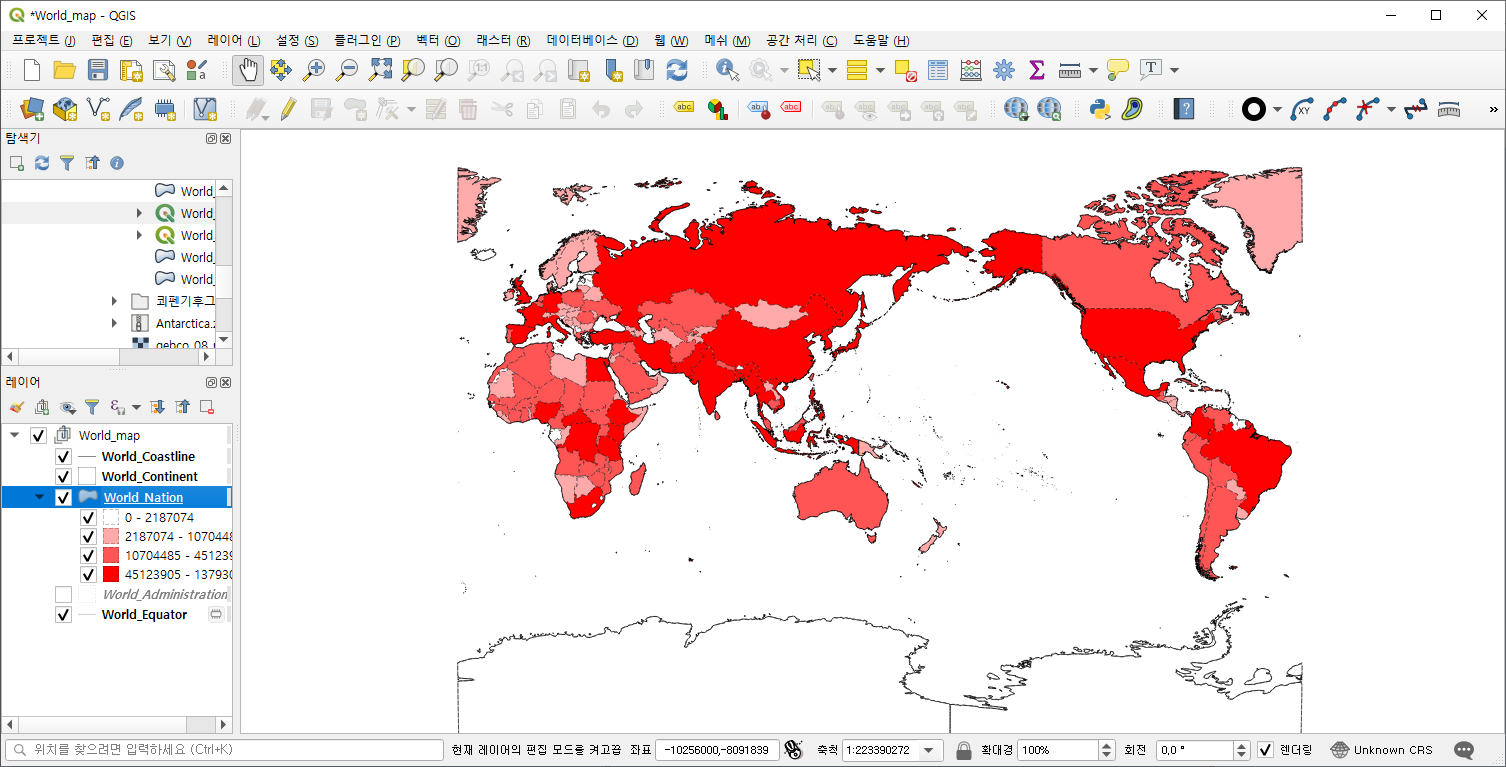1506x767 pixels.
Task: Collapse the World_map group tree
Action: (15, 435)
